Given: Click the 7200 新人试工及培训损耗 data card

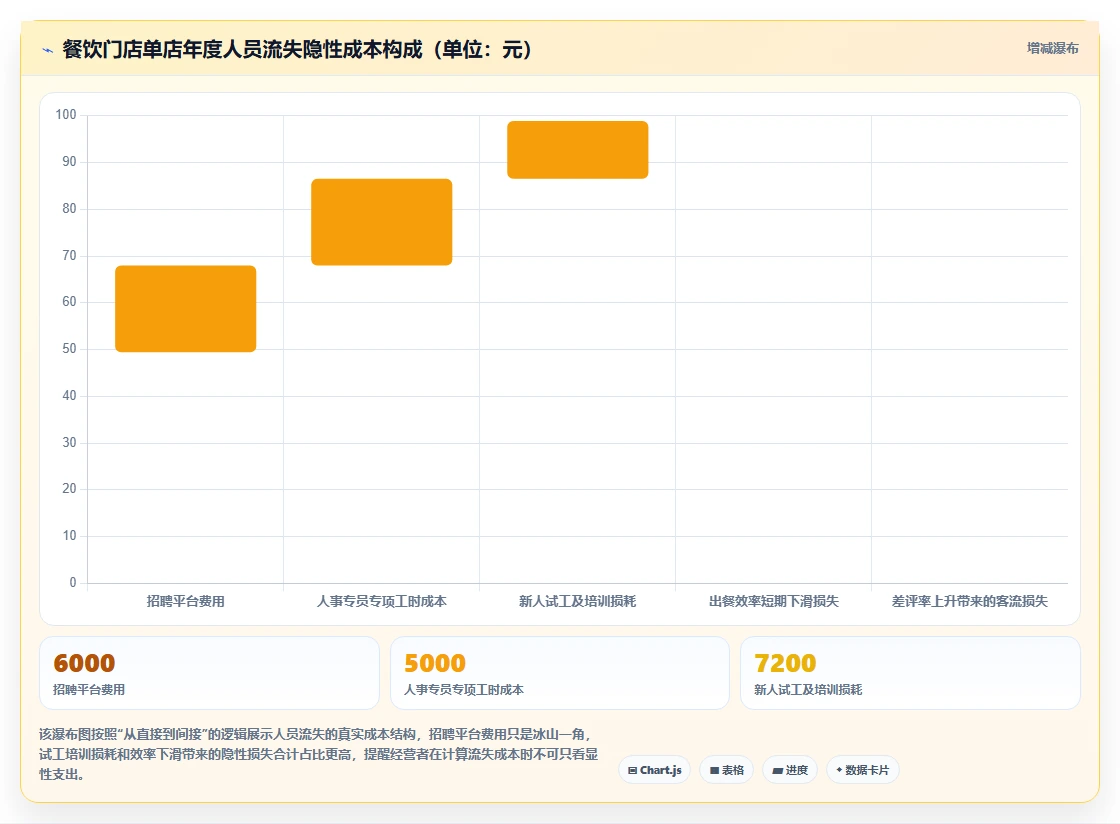Looking at the screenshot, I should point(910,673).
